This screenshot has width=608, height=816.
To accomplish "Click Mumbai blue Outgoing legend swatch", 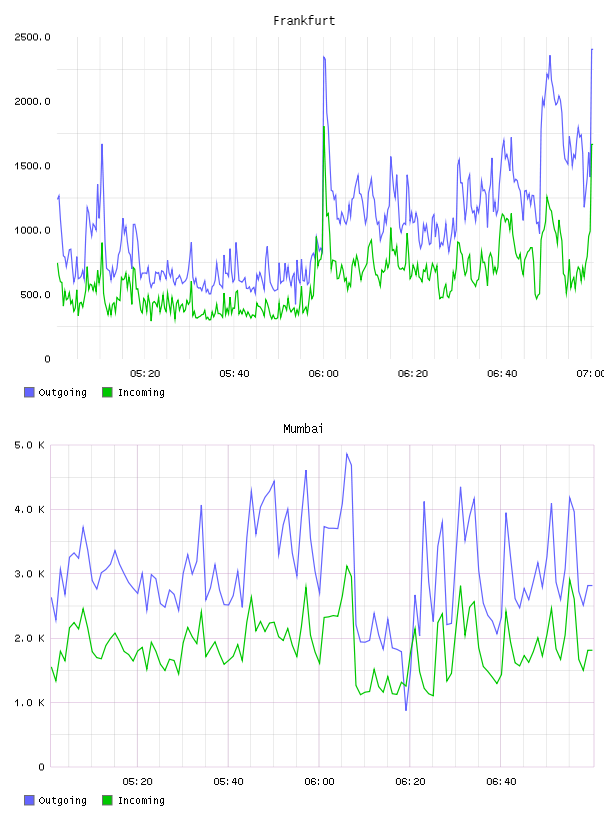I will 29,800.
